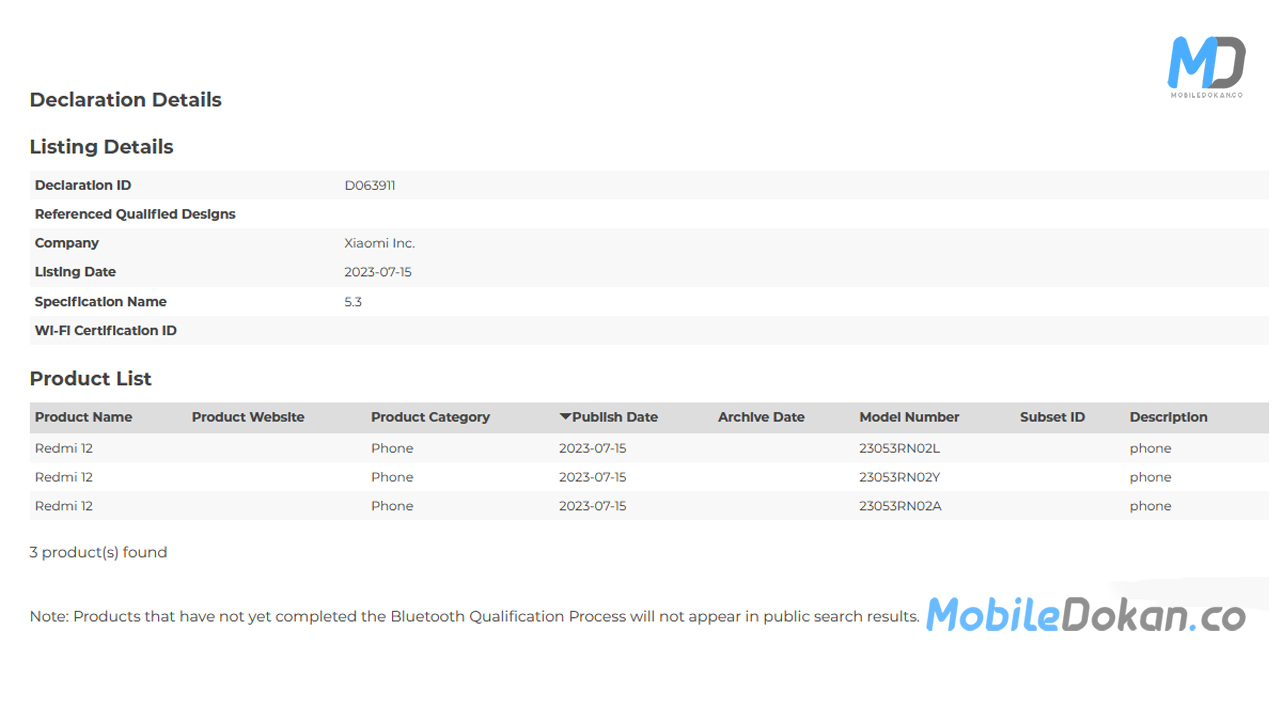
Task: Click the MobileDokan.co watermark logo
Action: point(1085,615)
